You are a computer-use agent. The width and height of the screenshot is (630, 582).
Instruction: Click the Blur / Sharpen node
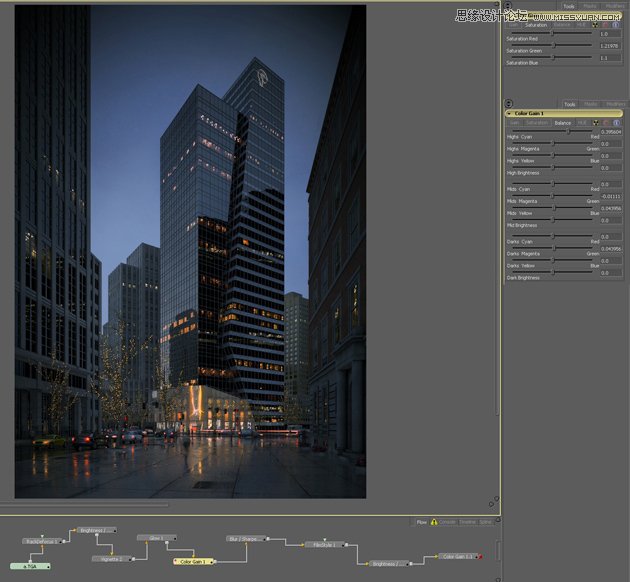(245, 538)
